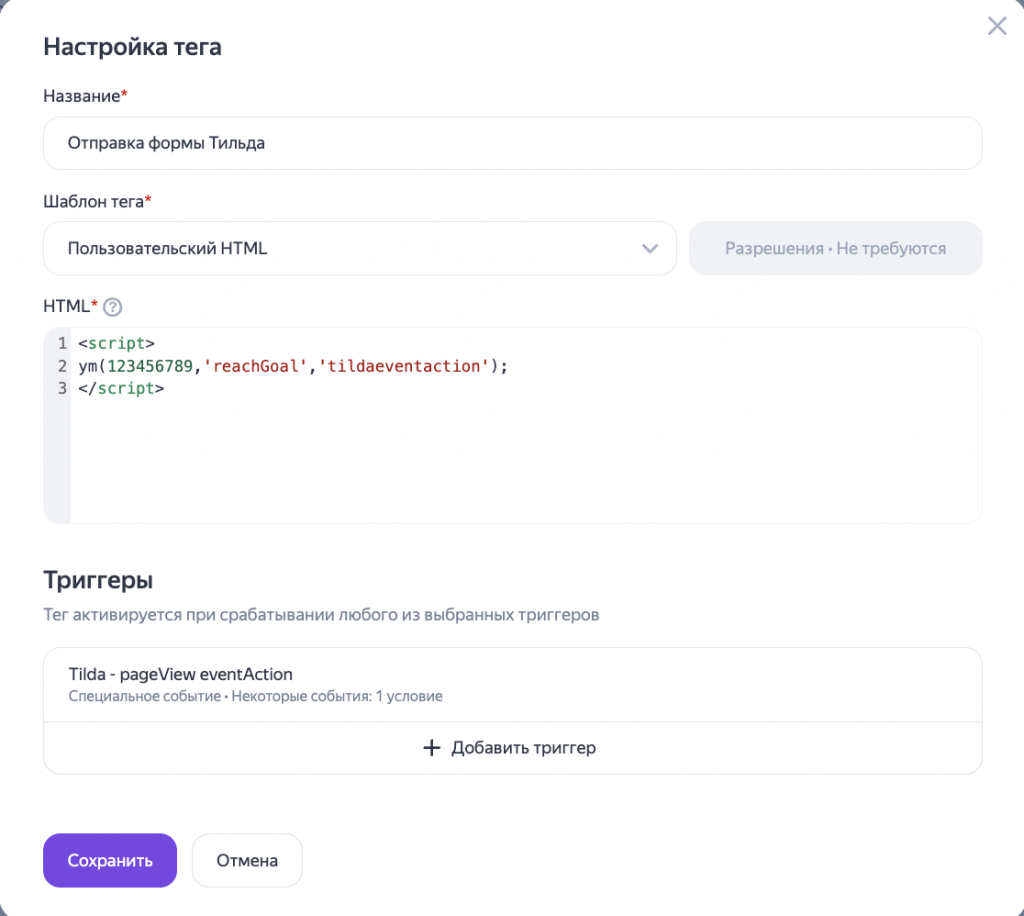
Task: Click the plus icon beside Добавить триггер
Action: coord(432,748)
